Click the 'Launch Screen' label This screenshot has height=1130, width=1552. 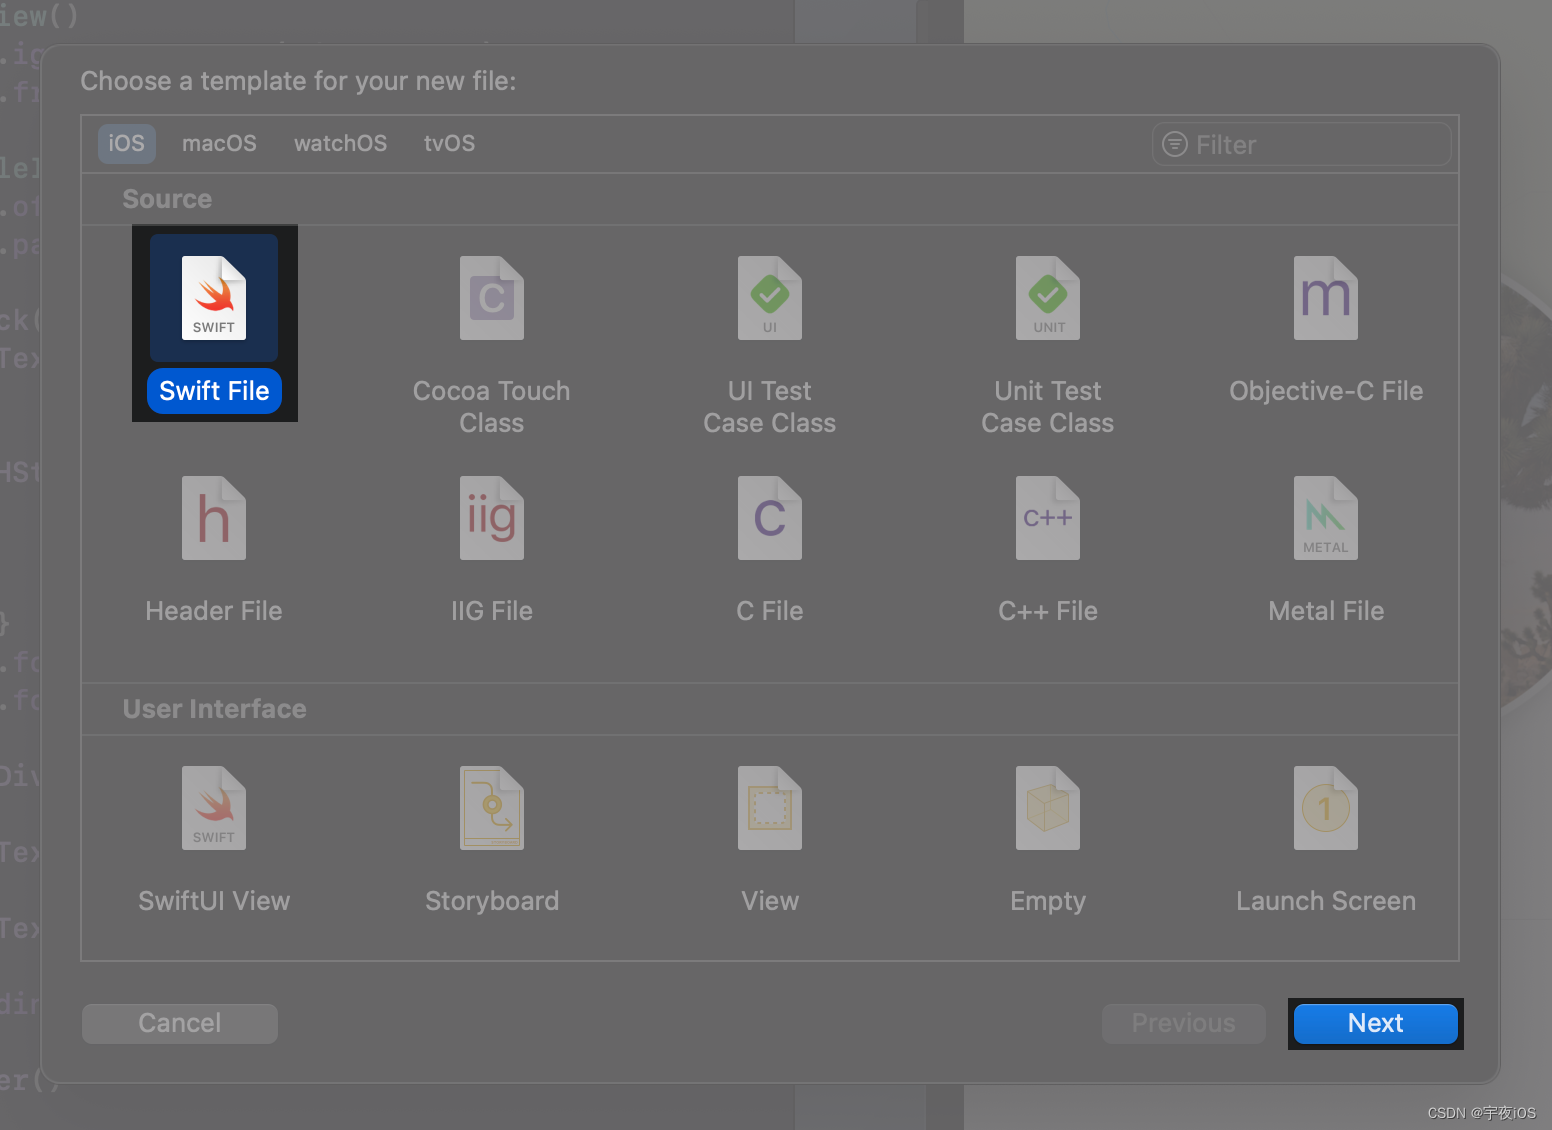coord(1326,901)
